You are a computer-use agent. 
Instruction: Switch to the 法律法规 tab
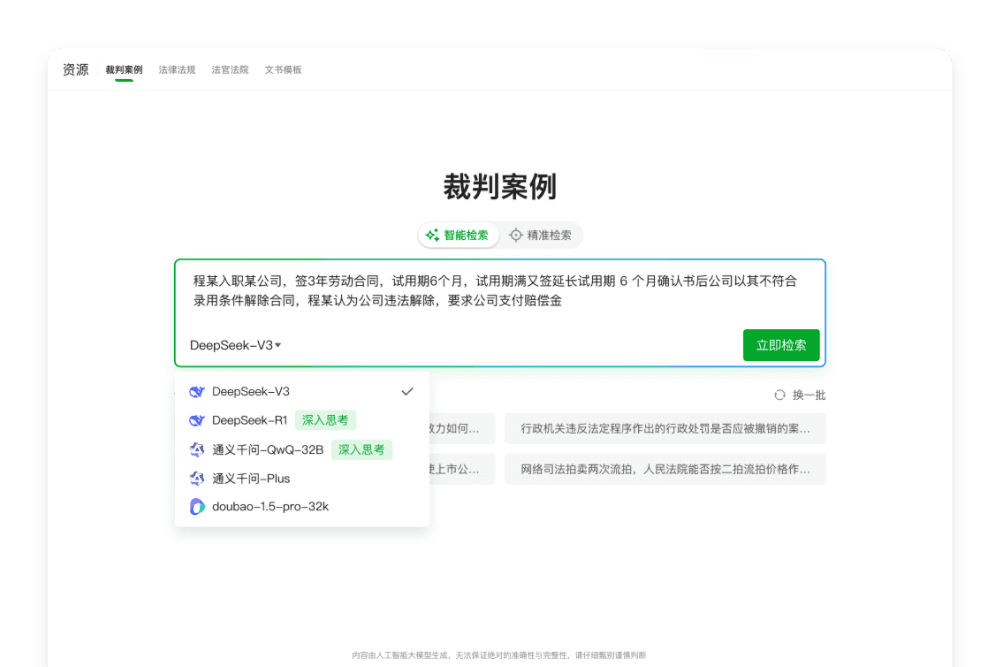pyautogui.click(x=177, y=70)
